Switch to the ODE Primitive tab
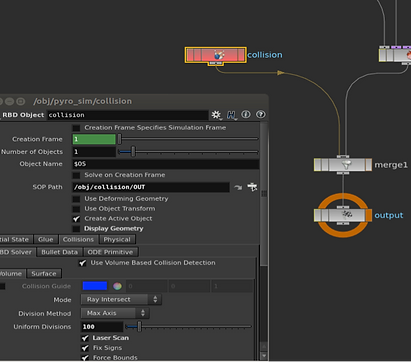 (x=110, y=252)
